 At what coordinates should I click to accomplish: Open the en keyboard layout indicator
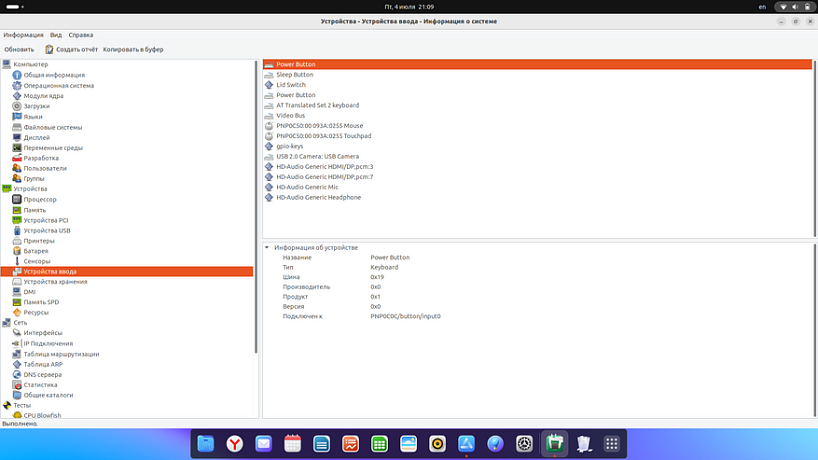pyautogui.click(x=762, y=7)
